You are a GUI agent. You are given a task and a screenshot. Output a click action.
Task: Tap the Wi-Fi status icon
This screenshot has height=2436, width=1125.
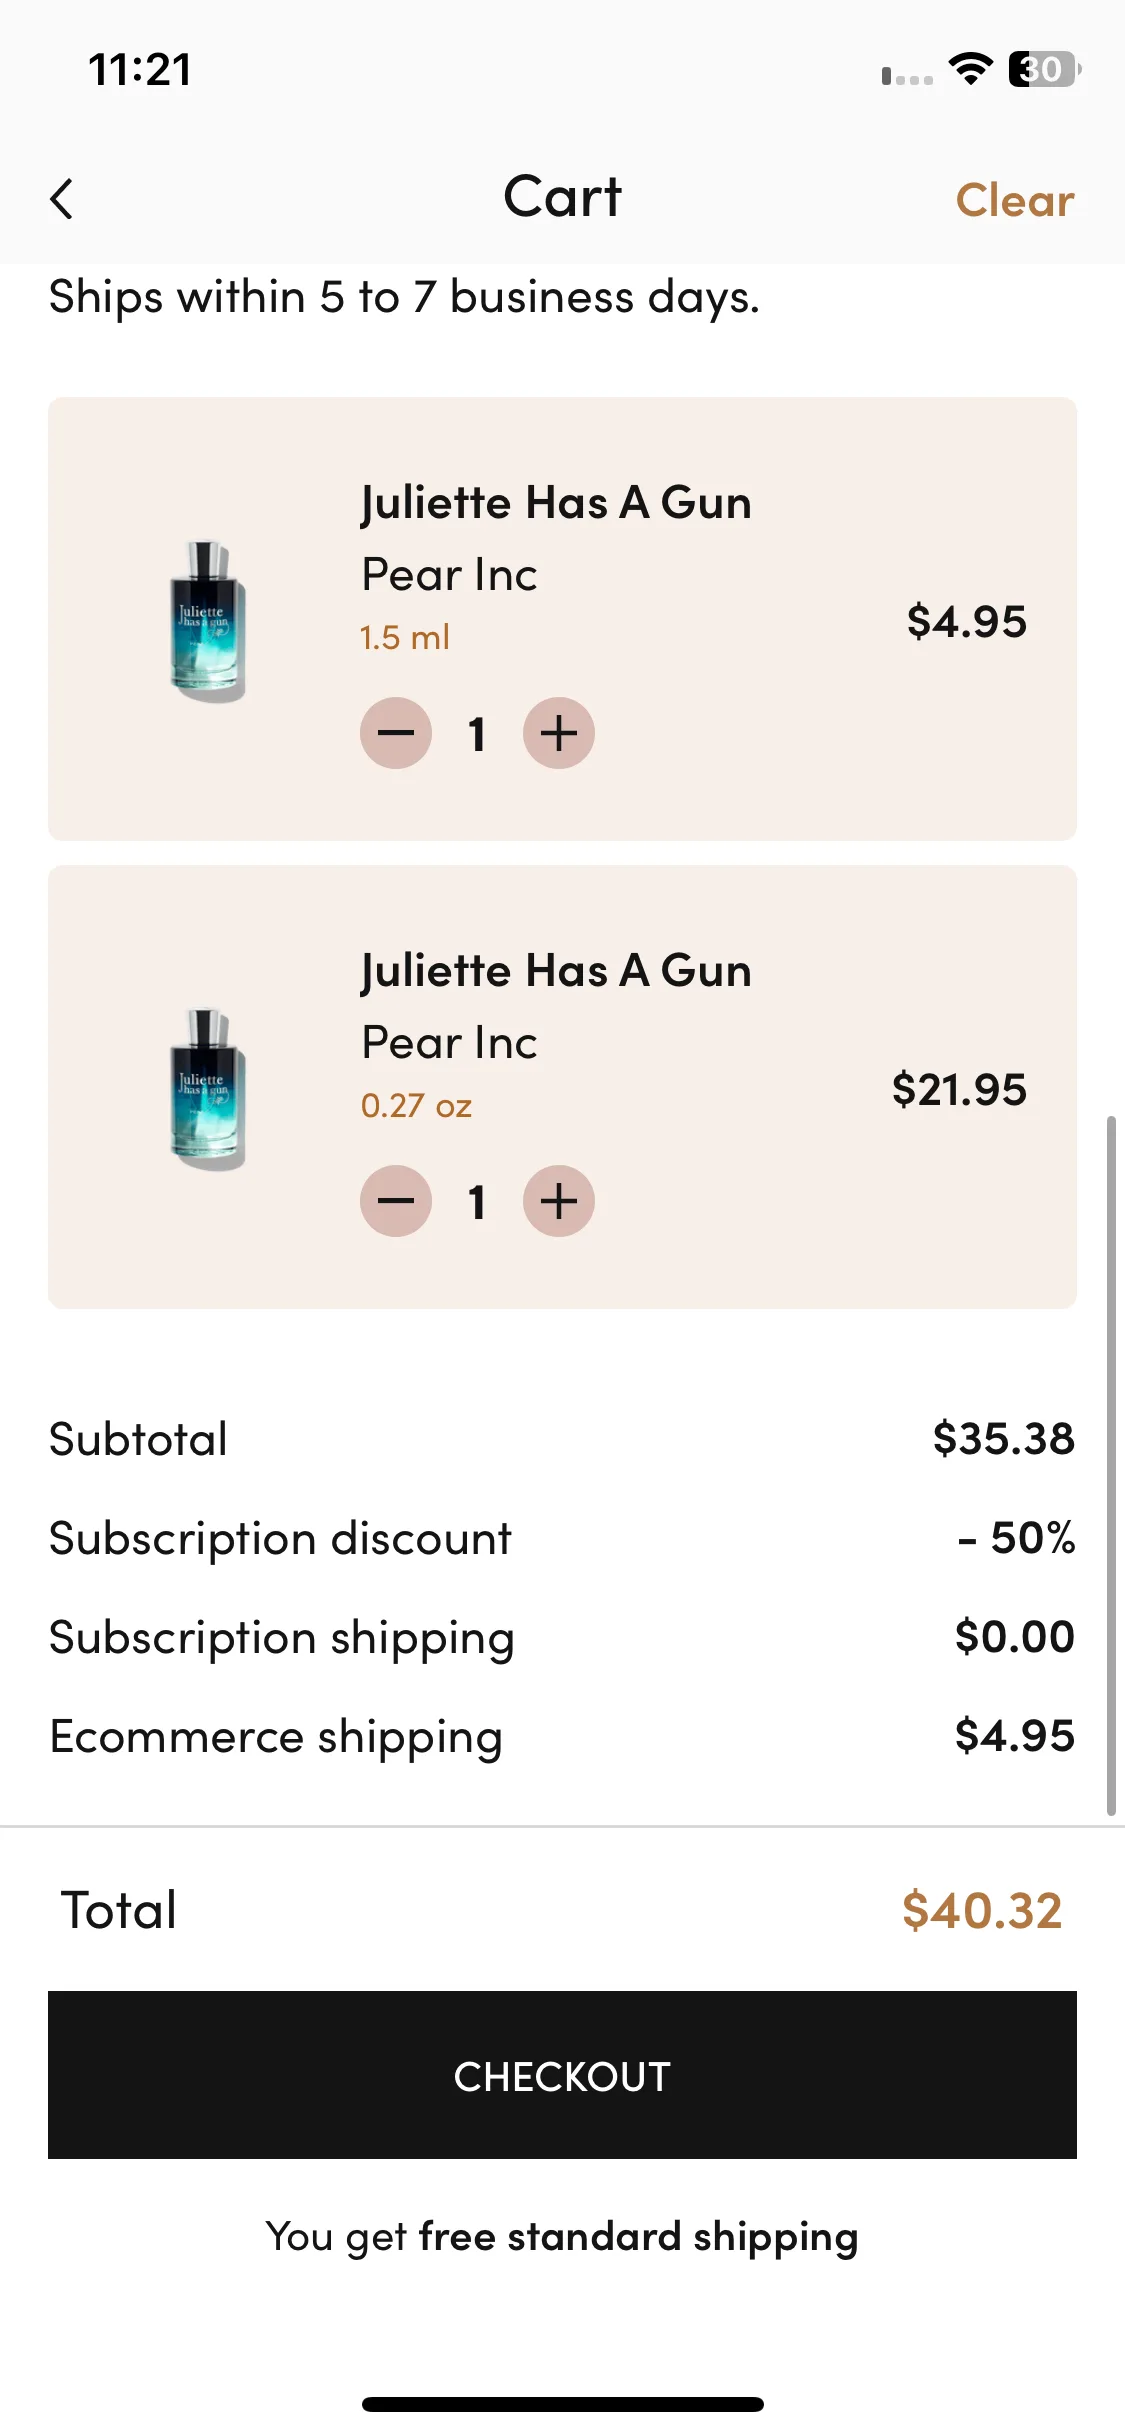click(970, 69)
